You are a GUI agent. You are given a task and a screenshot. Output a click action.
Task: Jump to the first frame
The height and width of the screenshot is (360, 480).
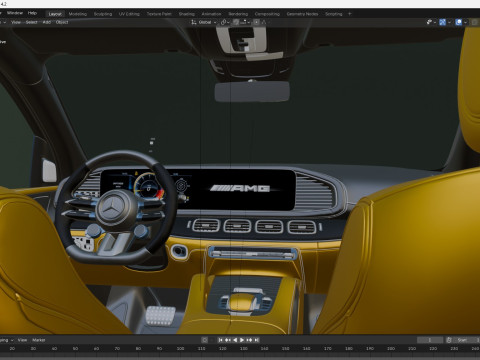click(x=220, y=340)
